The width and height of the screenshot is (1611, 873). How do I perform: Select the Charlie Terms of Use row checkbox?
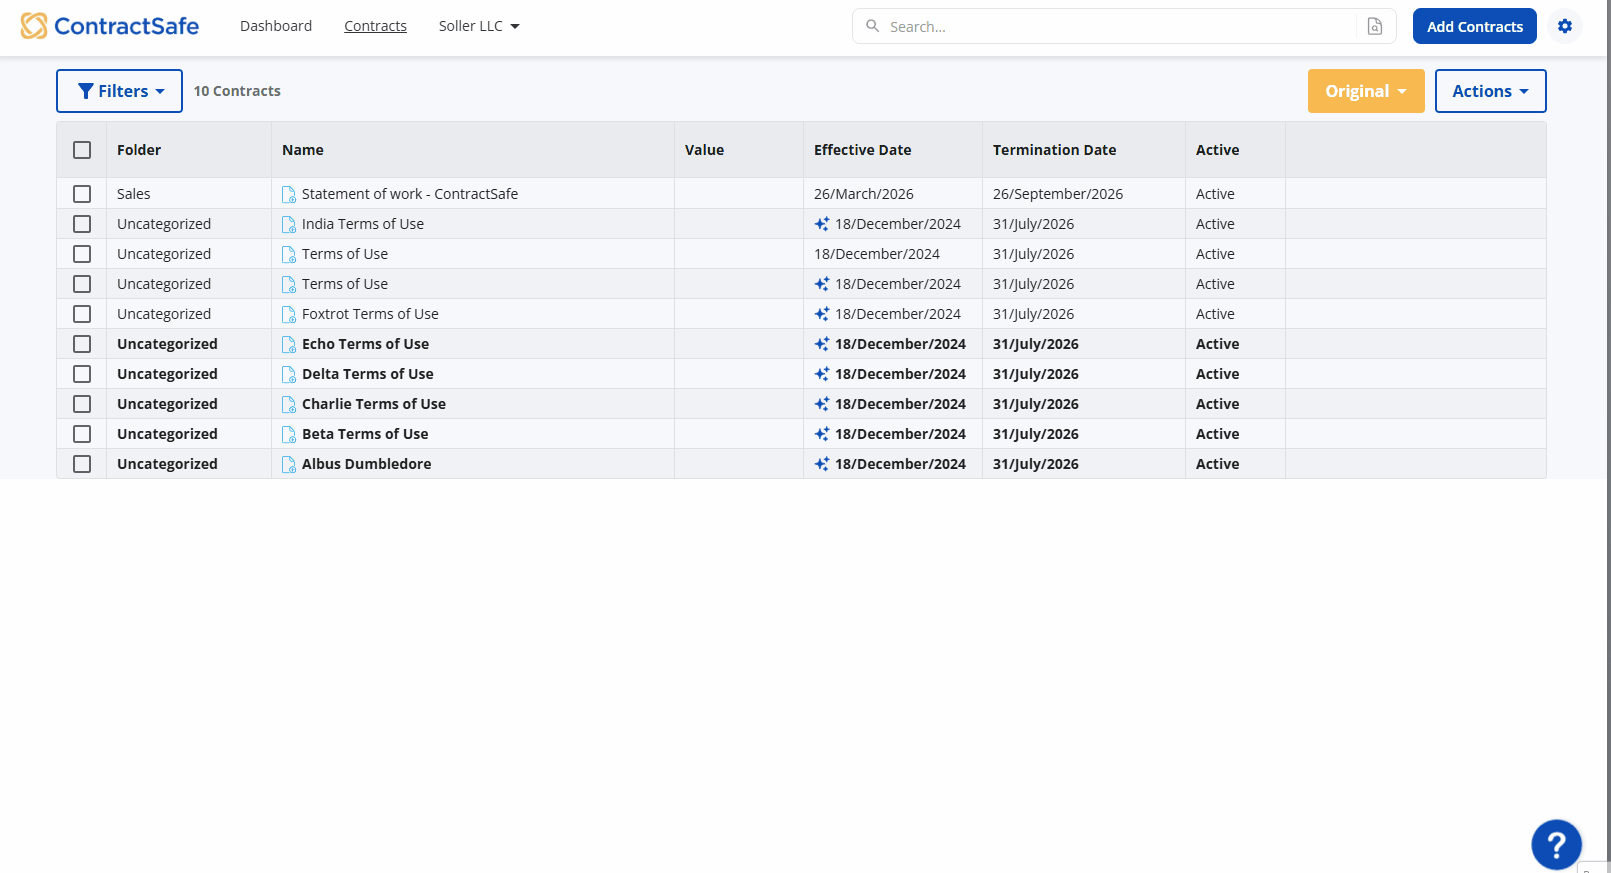pyautogui.click(x=82, y=404)
